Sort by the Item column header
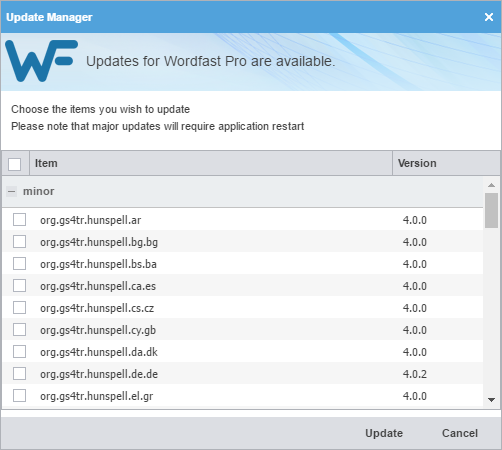 click(x=211, y=163)
